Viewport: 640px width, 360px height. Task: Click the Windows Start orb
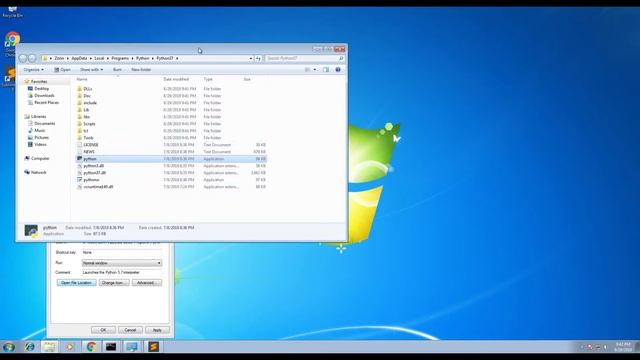pos(9,347)
